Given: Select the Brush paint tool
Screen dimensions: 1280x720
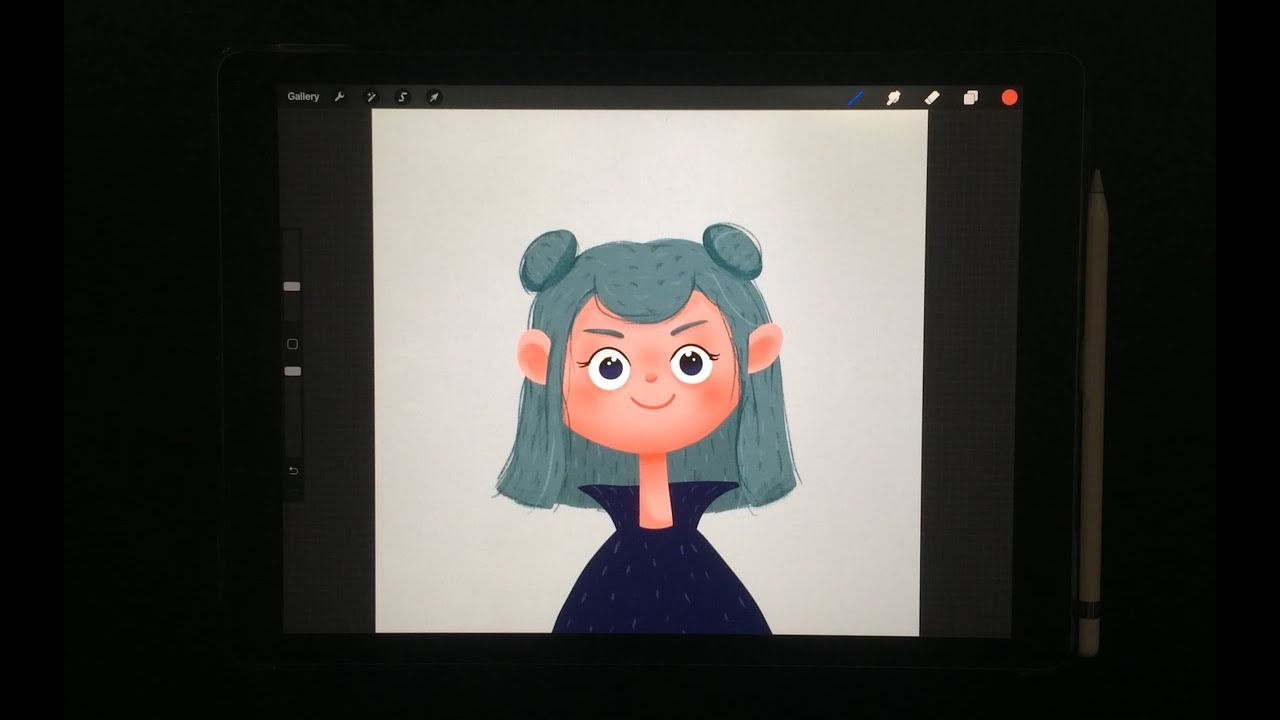Looking at the screenshot, I should [x=856, y=97].
